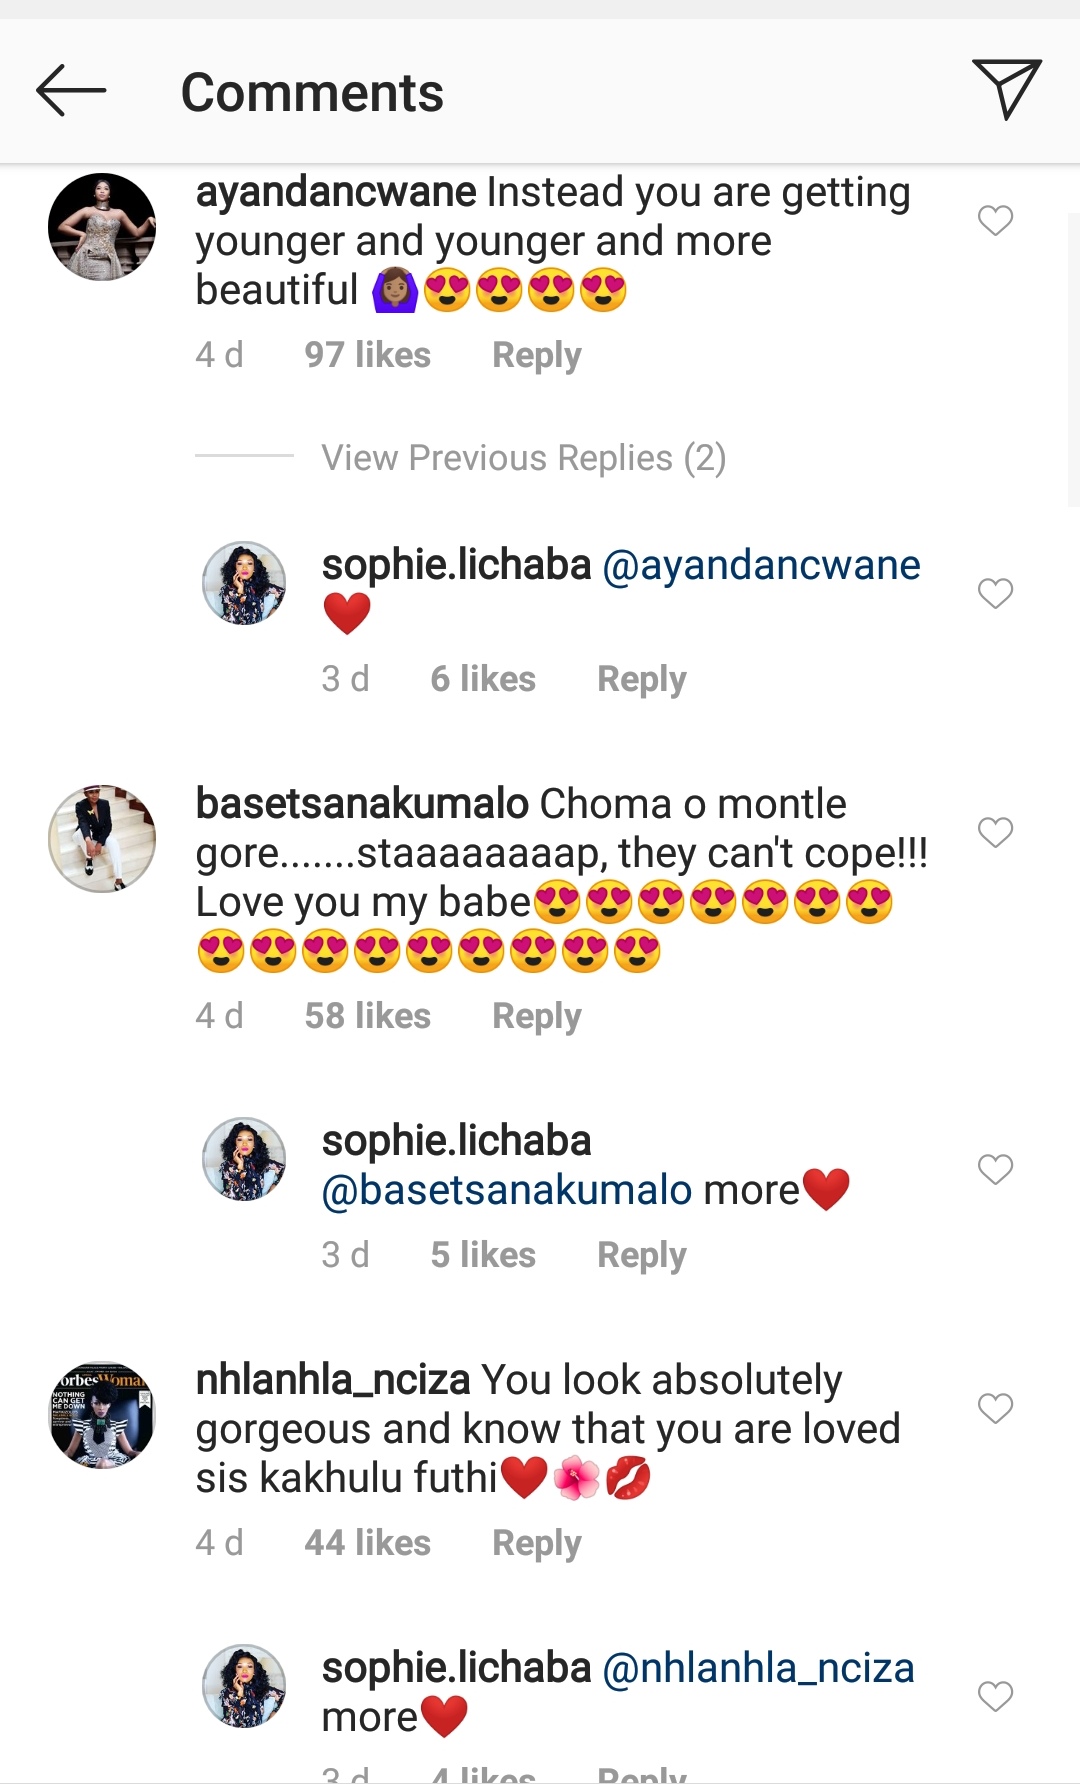1080x1788 pixels.
Task: Reply to basetsanakumalo's comment
Action: click(536, 1016)
